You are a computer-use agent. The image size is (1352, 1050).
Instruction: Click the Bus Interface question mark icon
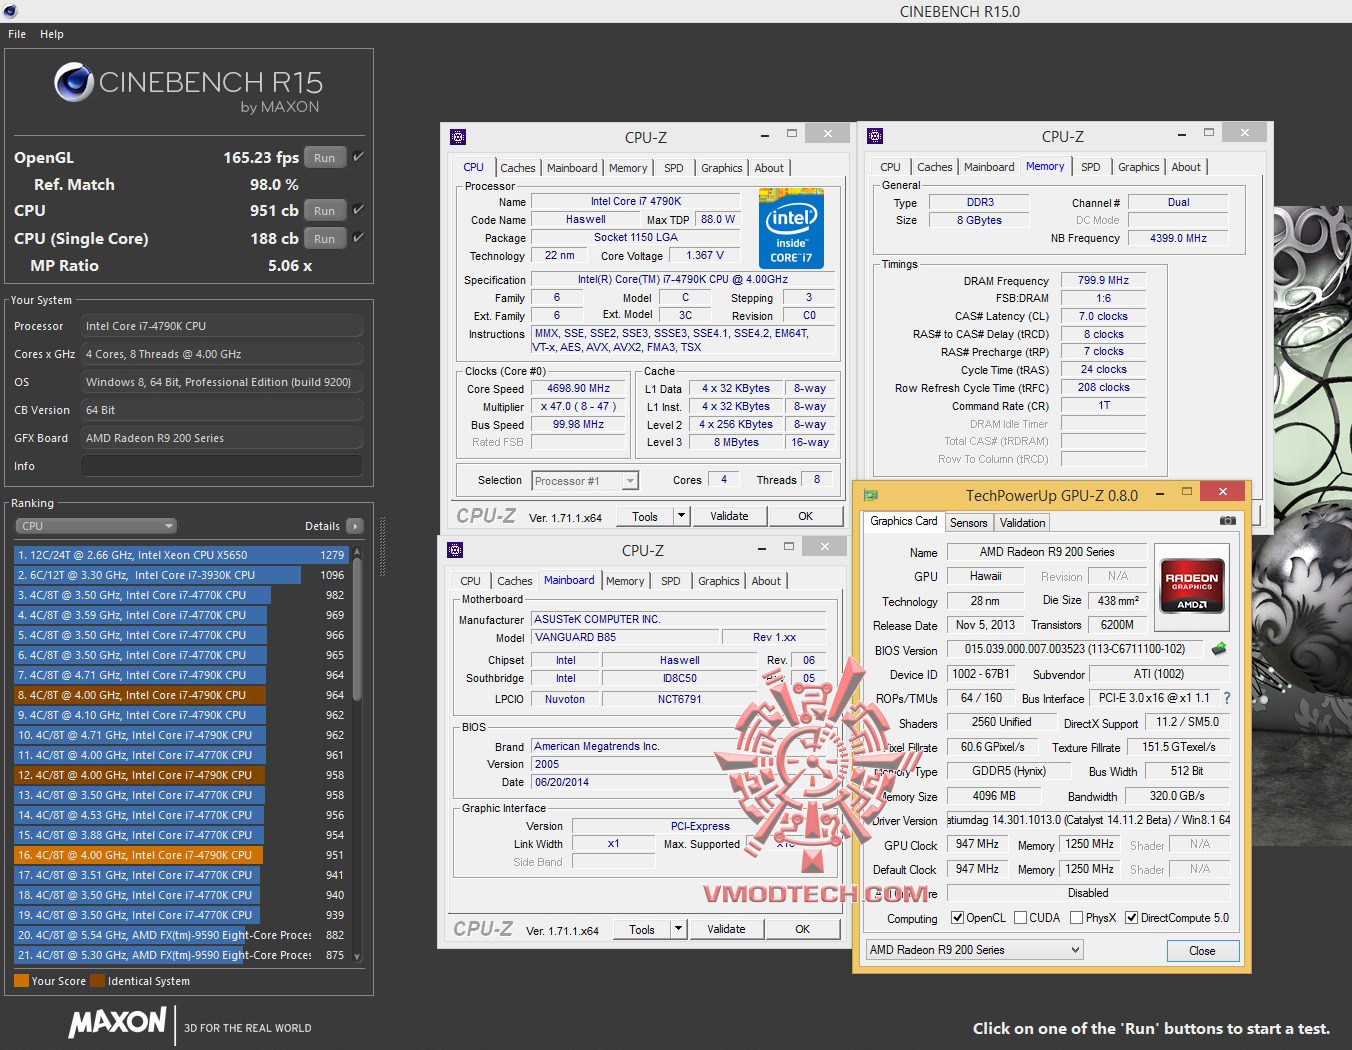pos(1227,698)
